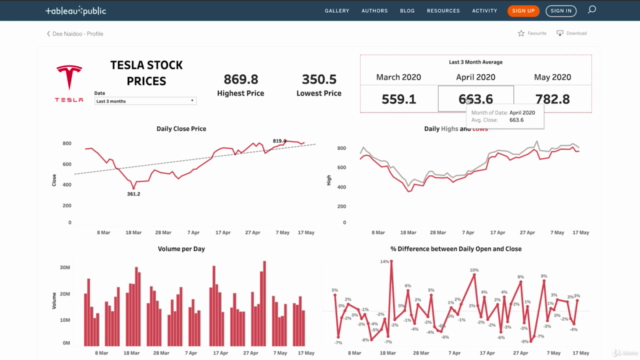This screenshot has width=640, height=360.
Task: Open the Gallery menu
Action: coord(337,11)
